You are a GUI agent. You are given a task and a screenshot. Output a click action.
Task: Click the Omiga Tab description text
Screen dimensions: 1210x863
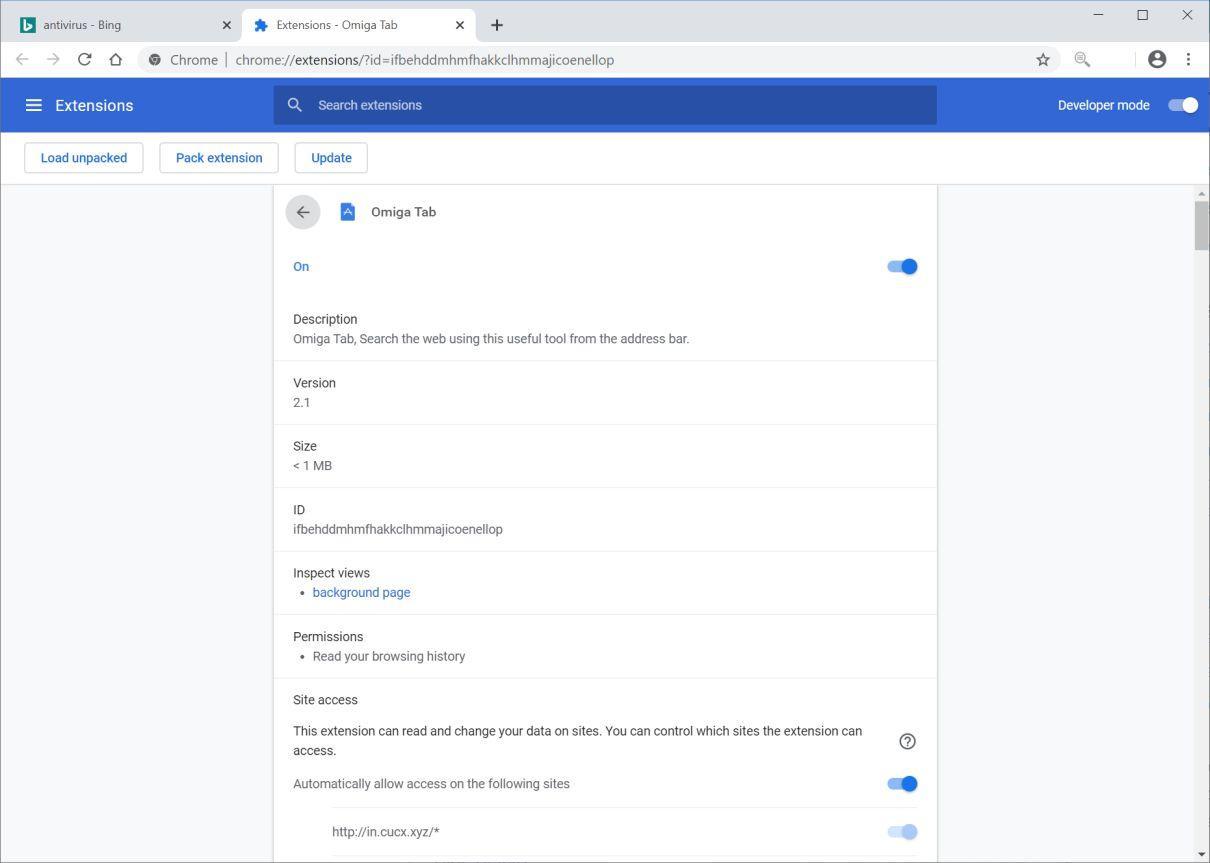[x=491, y=339]
